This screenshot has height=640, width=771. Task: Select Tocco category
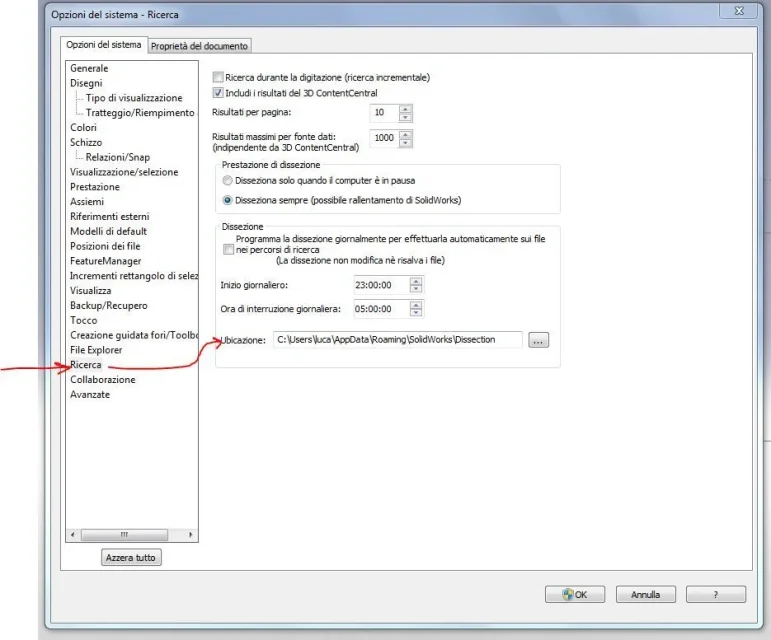click(84, 320)
